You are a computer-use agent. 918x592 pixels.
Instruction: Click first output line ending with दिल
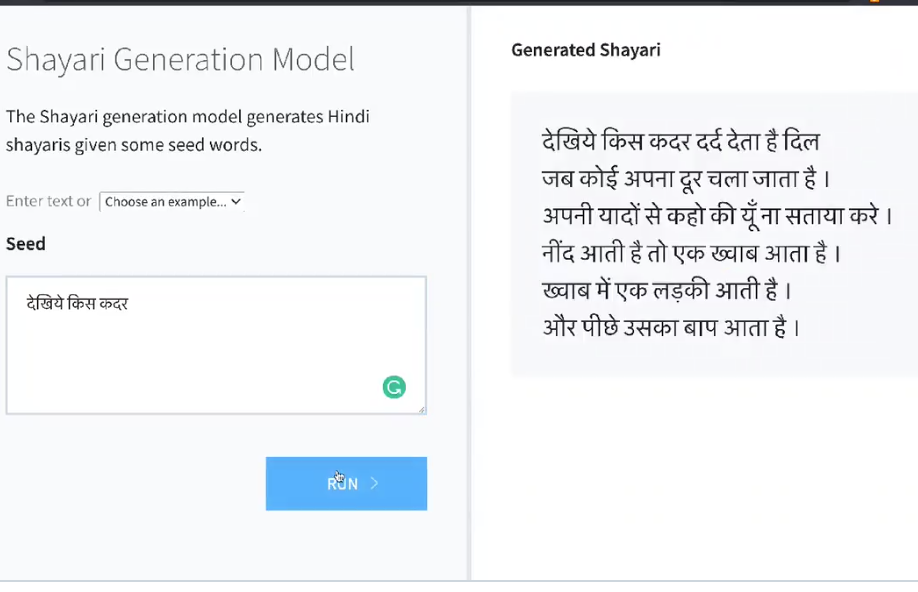click(680, 142)
